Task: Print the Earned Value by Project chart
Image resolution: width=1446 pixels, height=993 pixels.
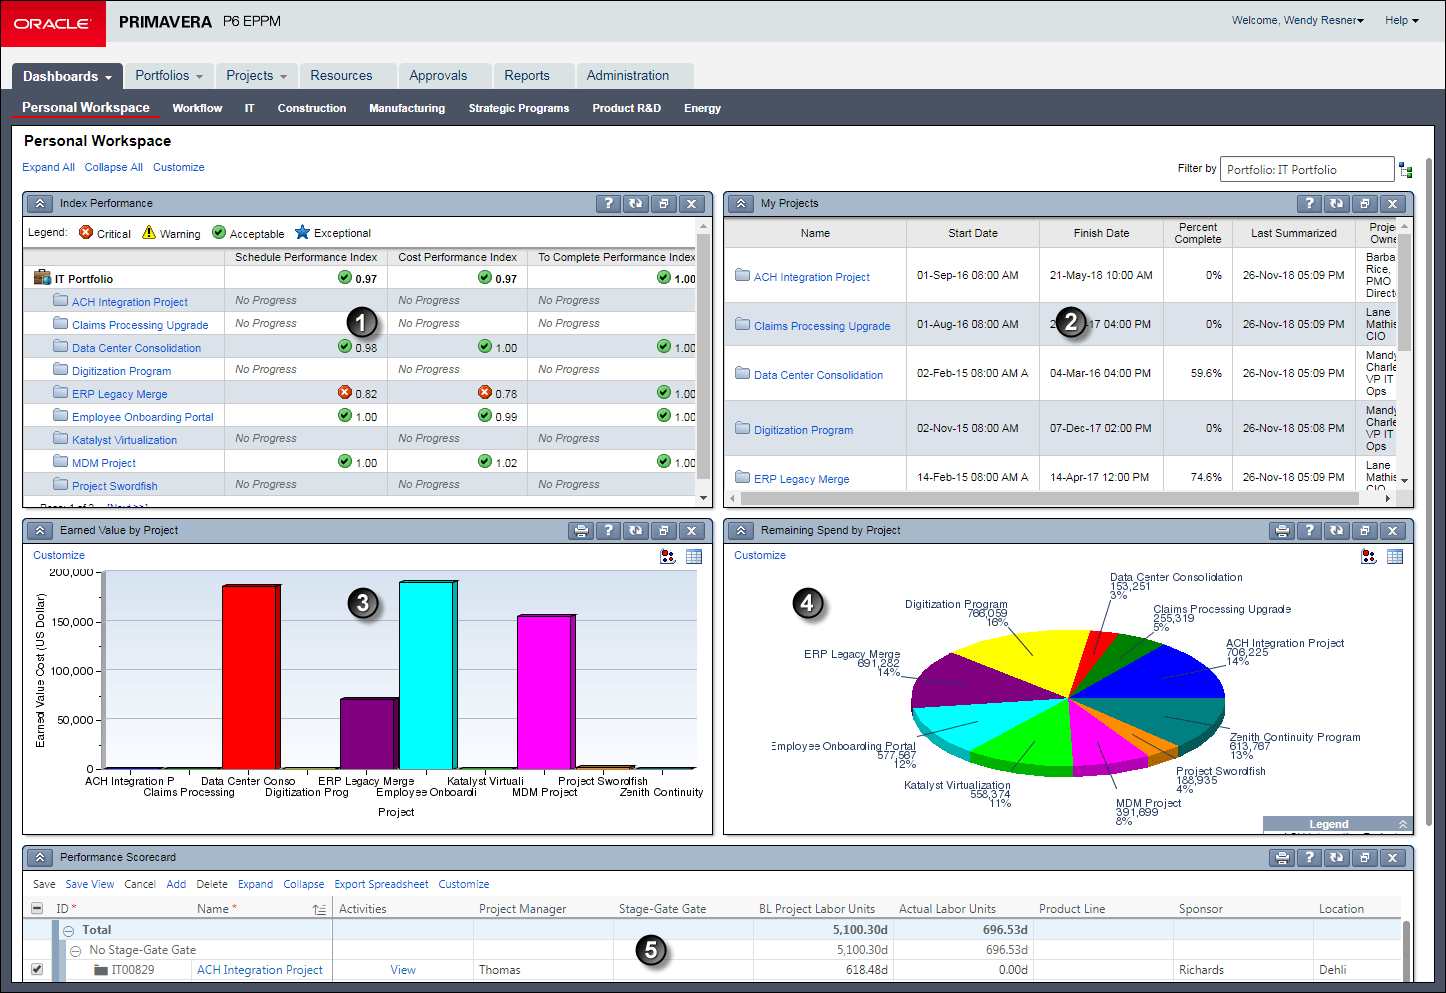Action: coord(580,530)
